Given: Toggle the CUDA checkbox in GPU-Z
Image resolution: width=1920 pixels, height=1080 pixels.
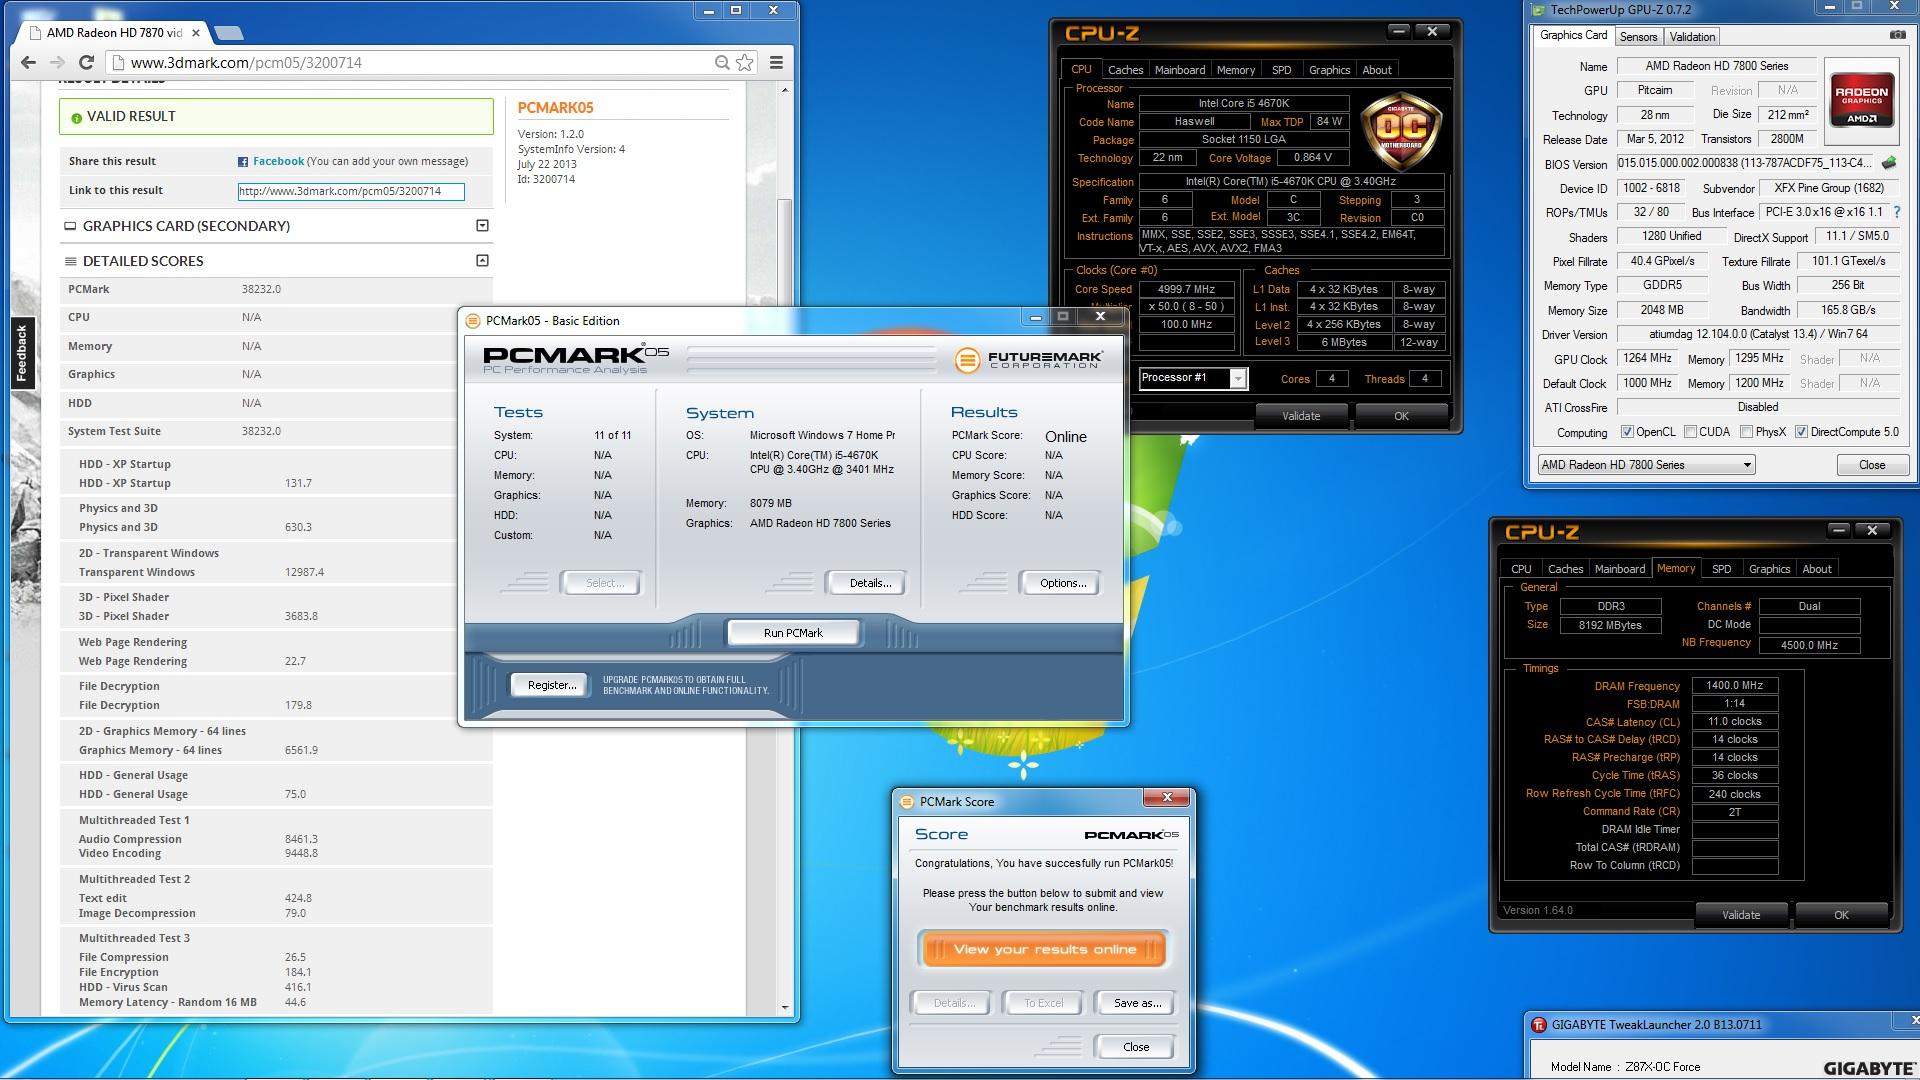Looking at the screenshot, I should click(1690, 432).
